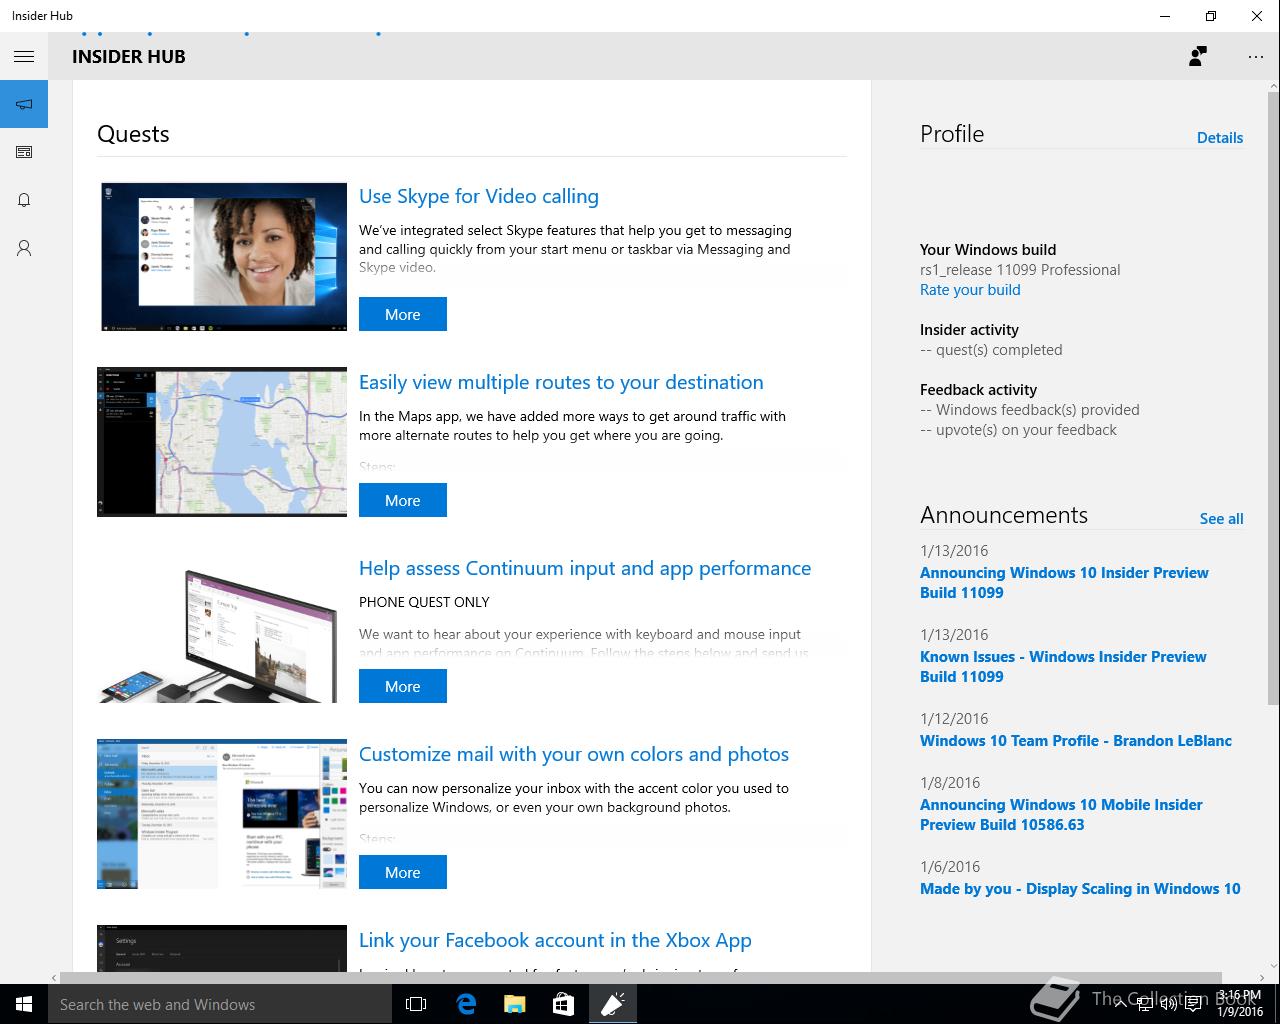Select the Quests megaphone sidebar icon

click(24, 104)
